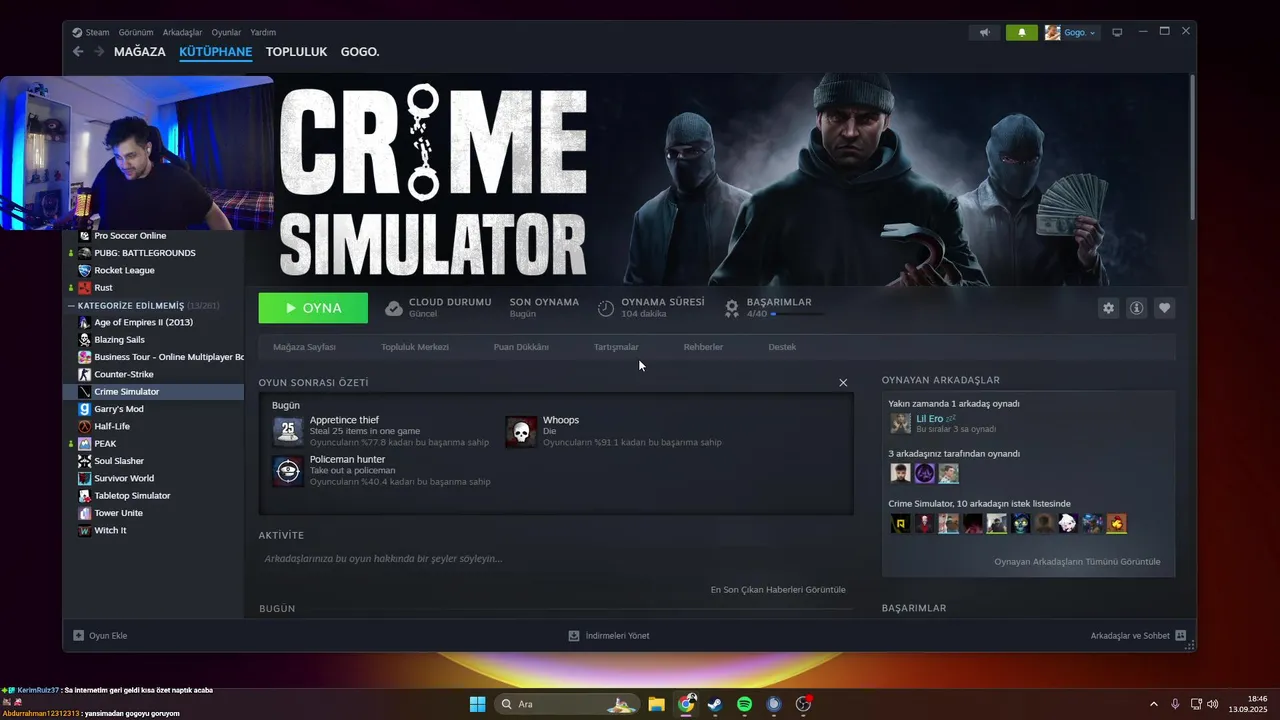Click the taskbar Ara search box
The image size is (1280, 720).
[x=567, y=704]
